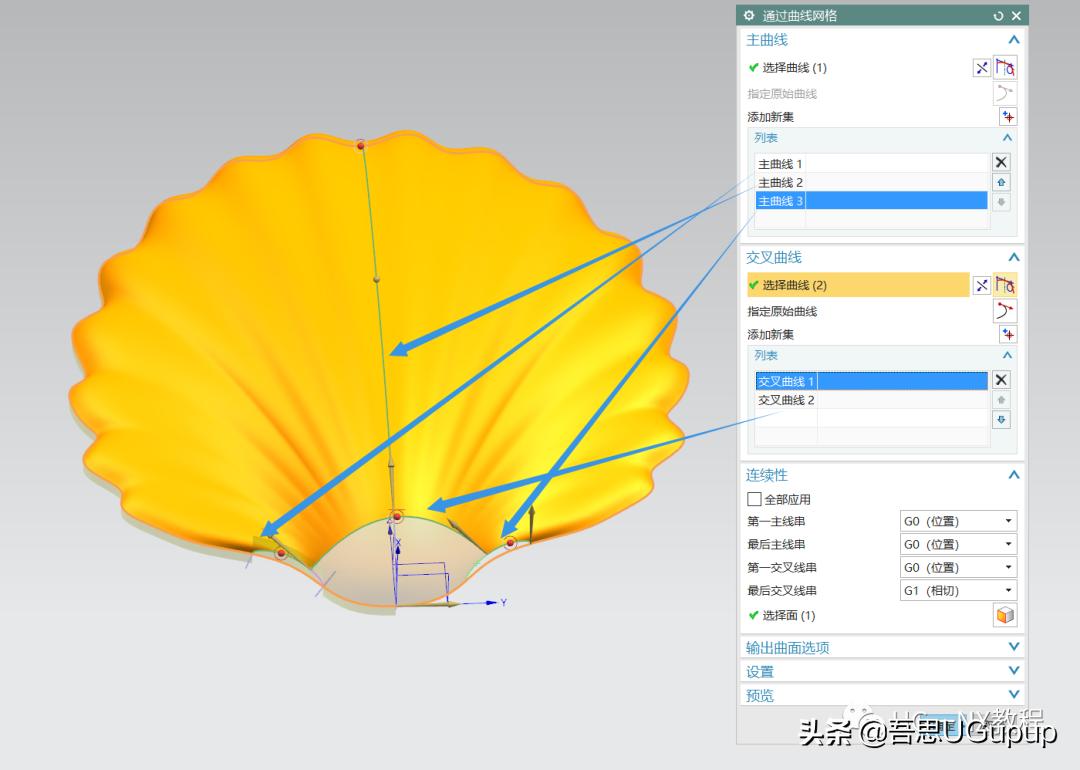Click 添加新集 icon under 主曲线
The width and height of the screenshot is (1080, 770).
[1007, 117]
